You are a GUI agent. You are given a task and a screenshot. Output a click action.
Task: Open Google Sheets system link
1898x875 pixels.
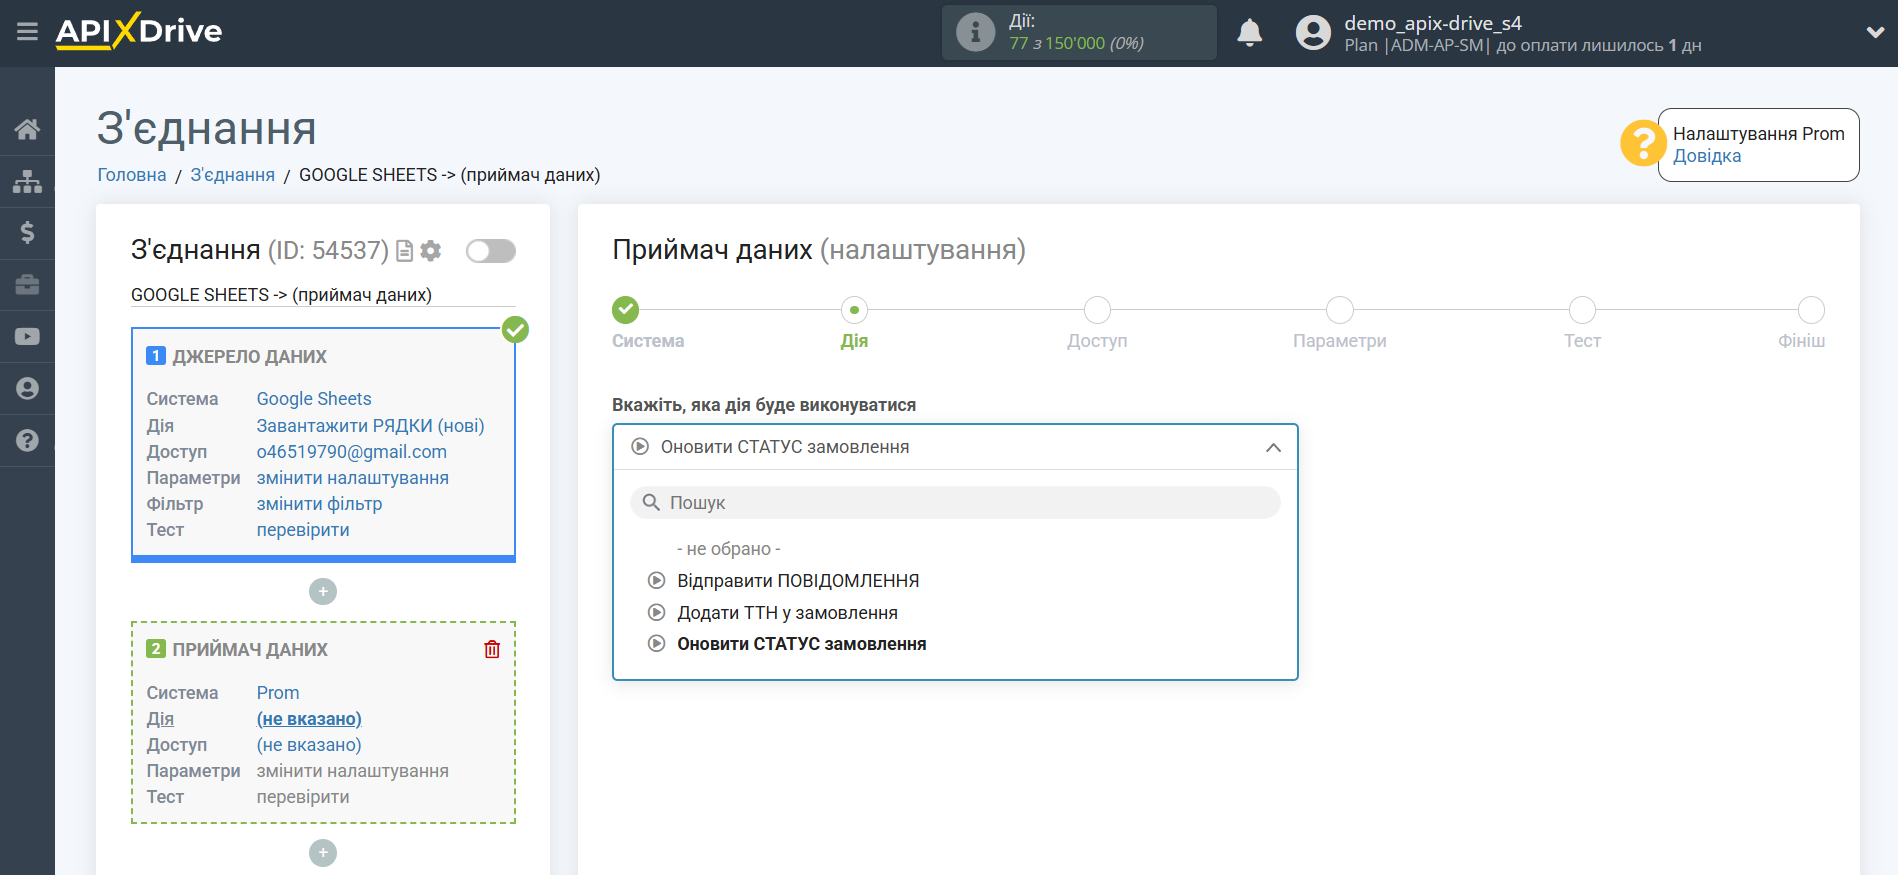[x=314, y=399]
